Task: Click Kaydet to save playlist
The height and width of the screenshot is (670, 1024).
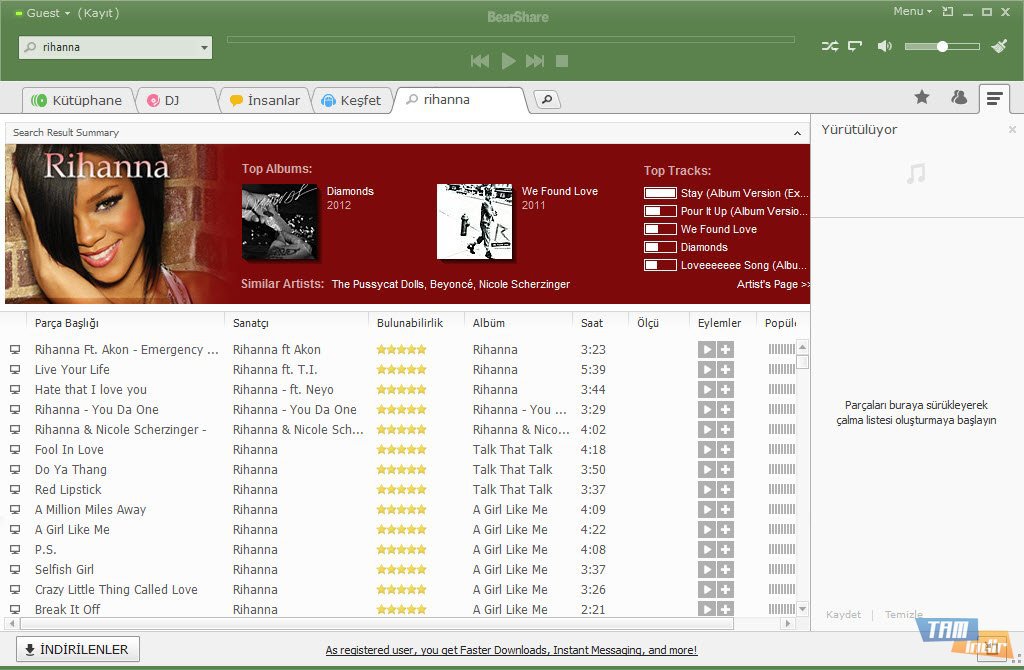Action: click(x=843, y=614)
